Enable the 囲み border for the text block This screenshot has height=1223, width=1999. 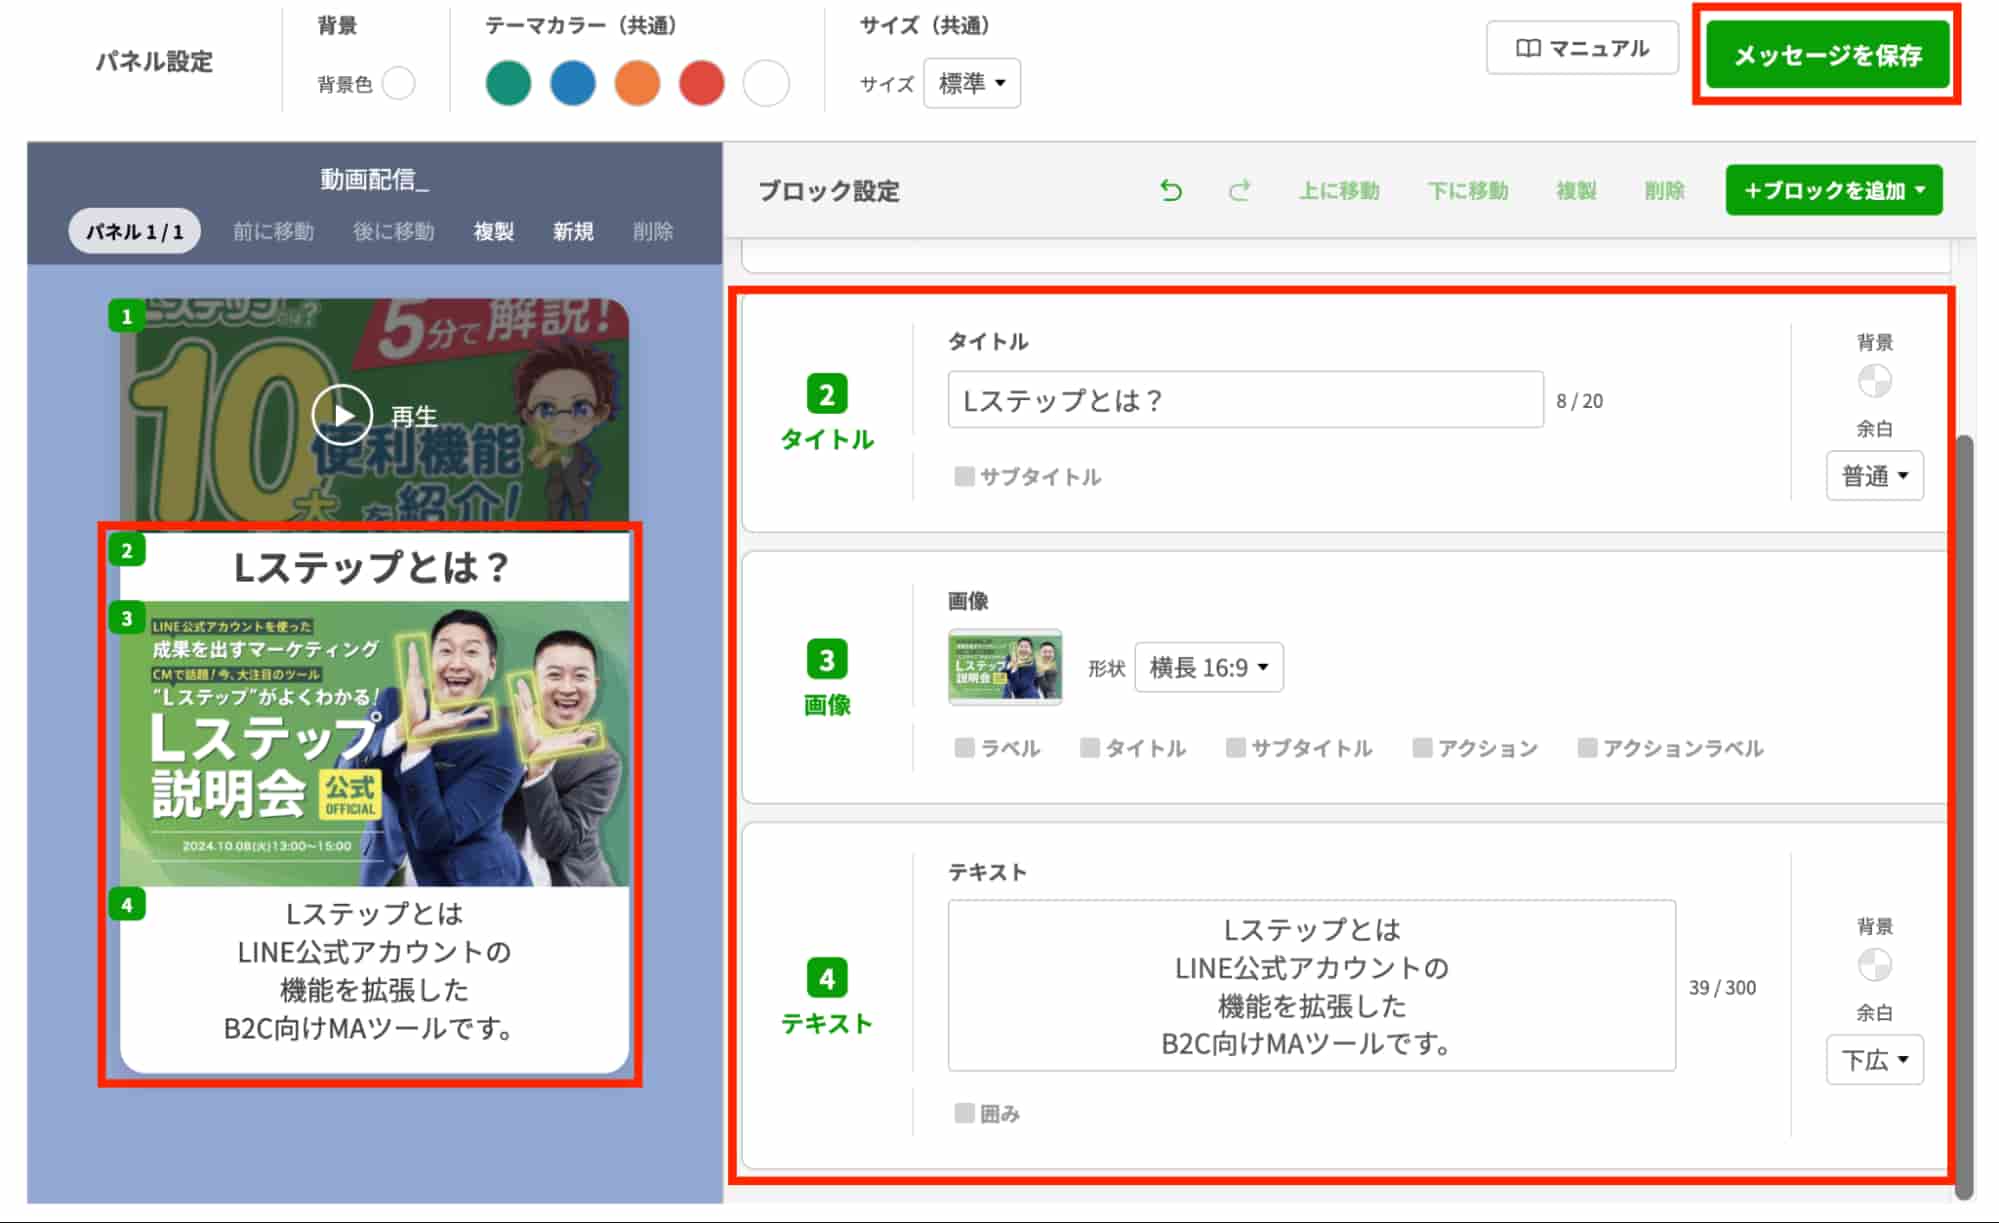click(962, 1112)
